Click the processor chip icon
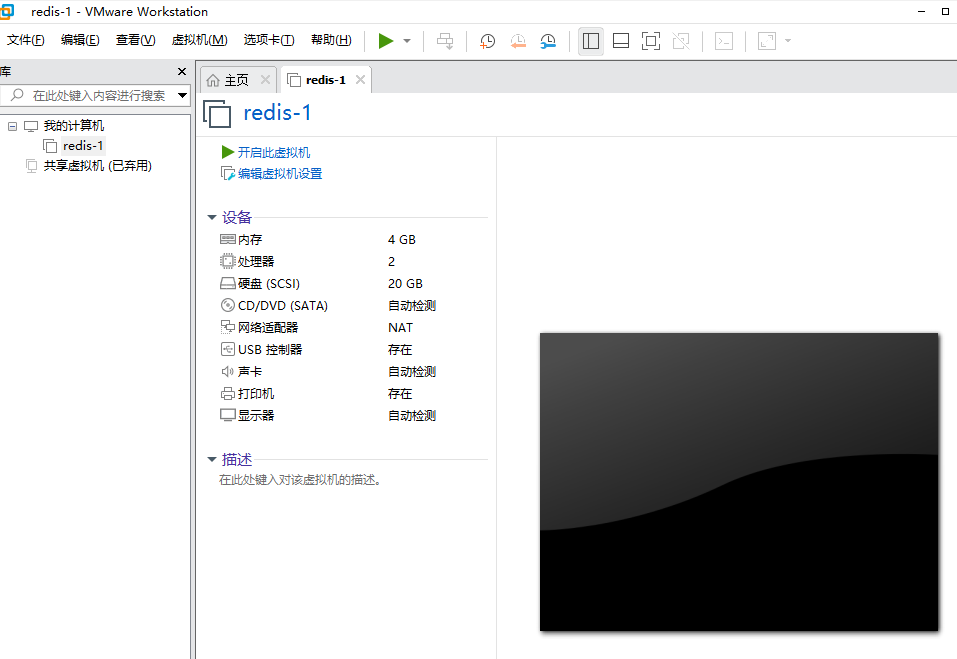The height and width of the screenshot is (659, 957). click(228, 261)
